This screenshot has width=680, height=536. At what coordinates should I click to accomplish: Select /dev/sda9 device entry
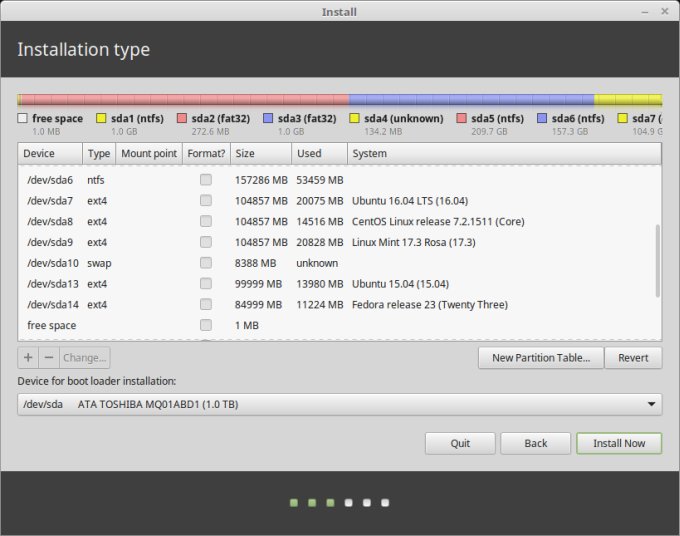[x=50, y=242]
